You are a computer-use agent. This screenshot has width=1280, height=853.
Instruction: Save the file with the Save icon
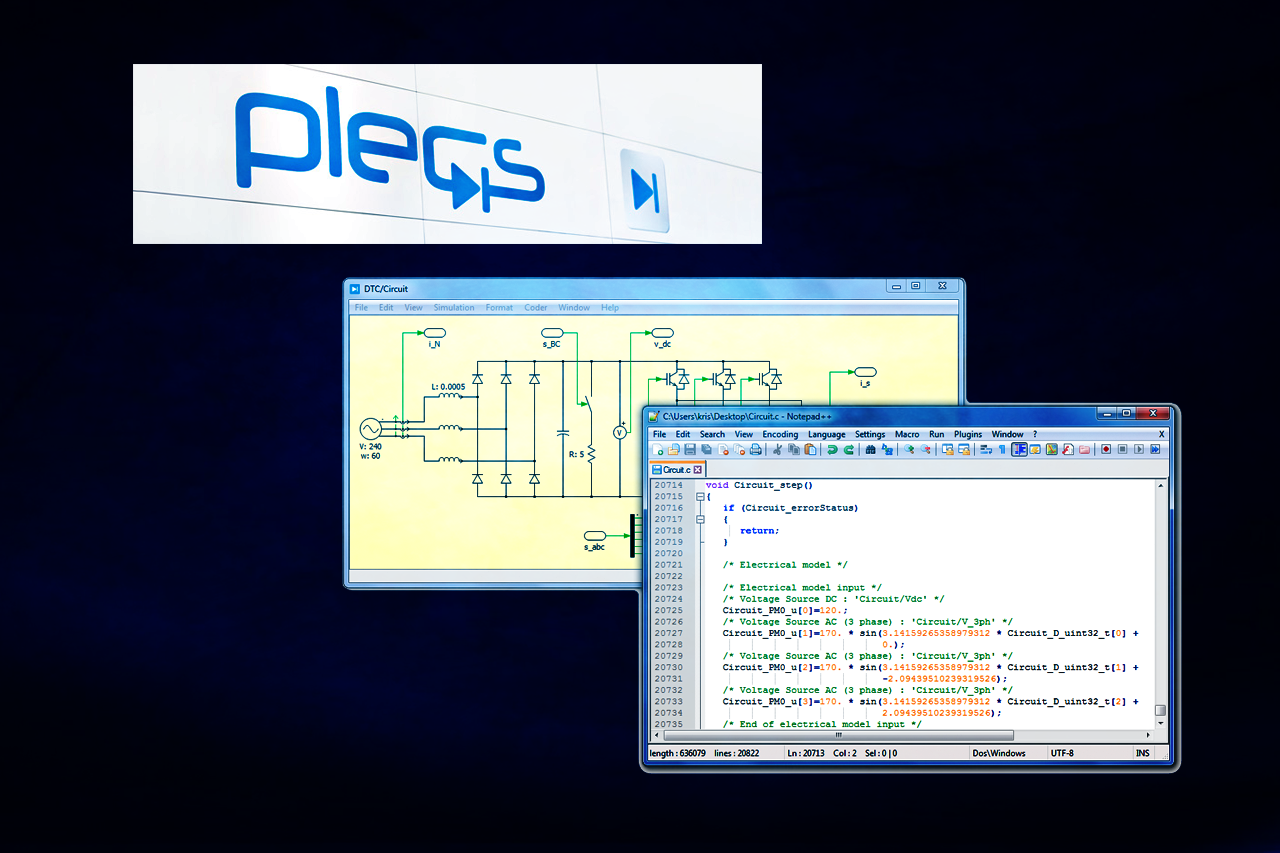coord(690,450)
